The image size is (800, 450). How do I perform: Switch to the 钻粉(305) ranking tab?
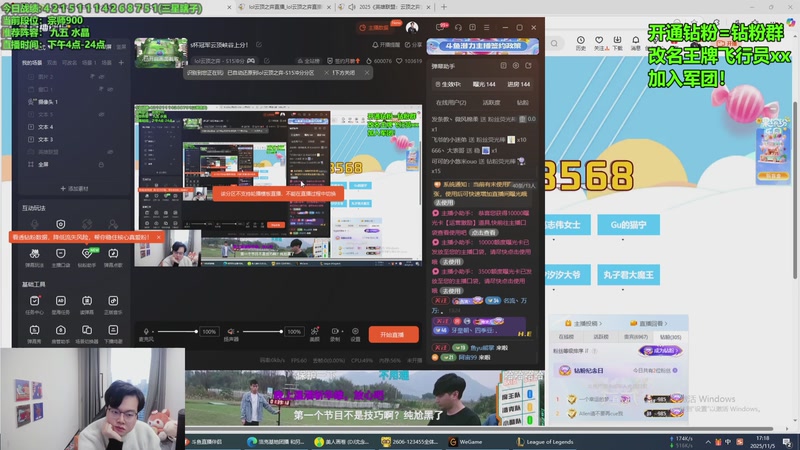point(670,337)
